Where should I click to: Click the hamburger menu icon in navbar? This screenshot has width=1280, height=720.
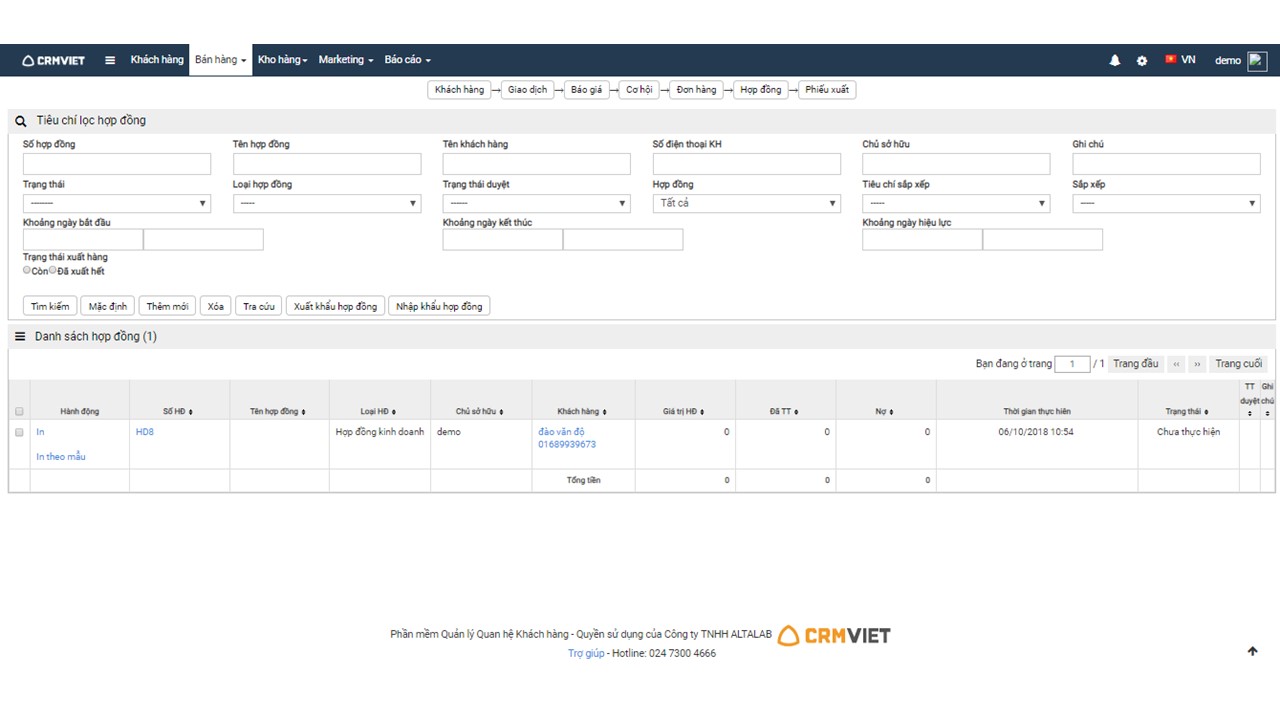(x=110, y=60)
